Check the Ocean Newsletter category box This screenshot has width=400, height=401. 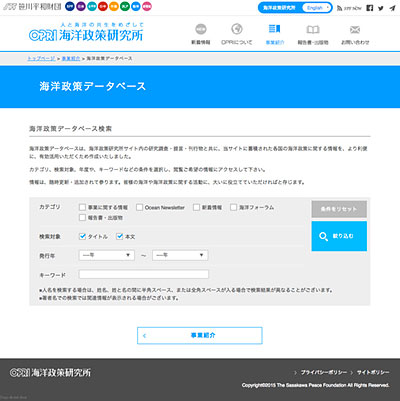click(x=139, y=207)
